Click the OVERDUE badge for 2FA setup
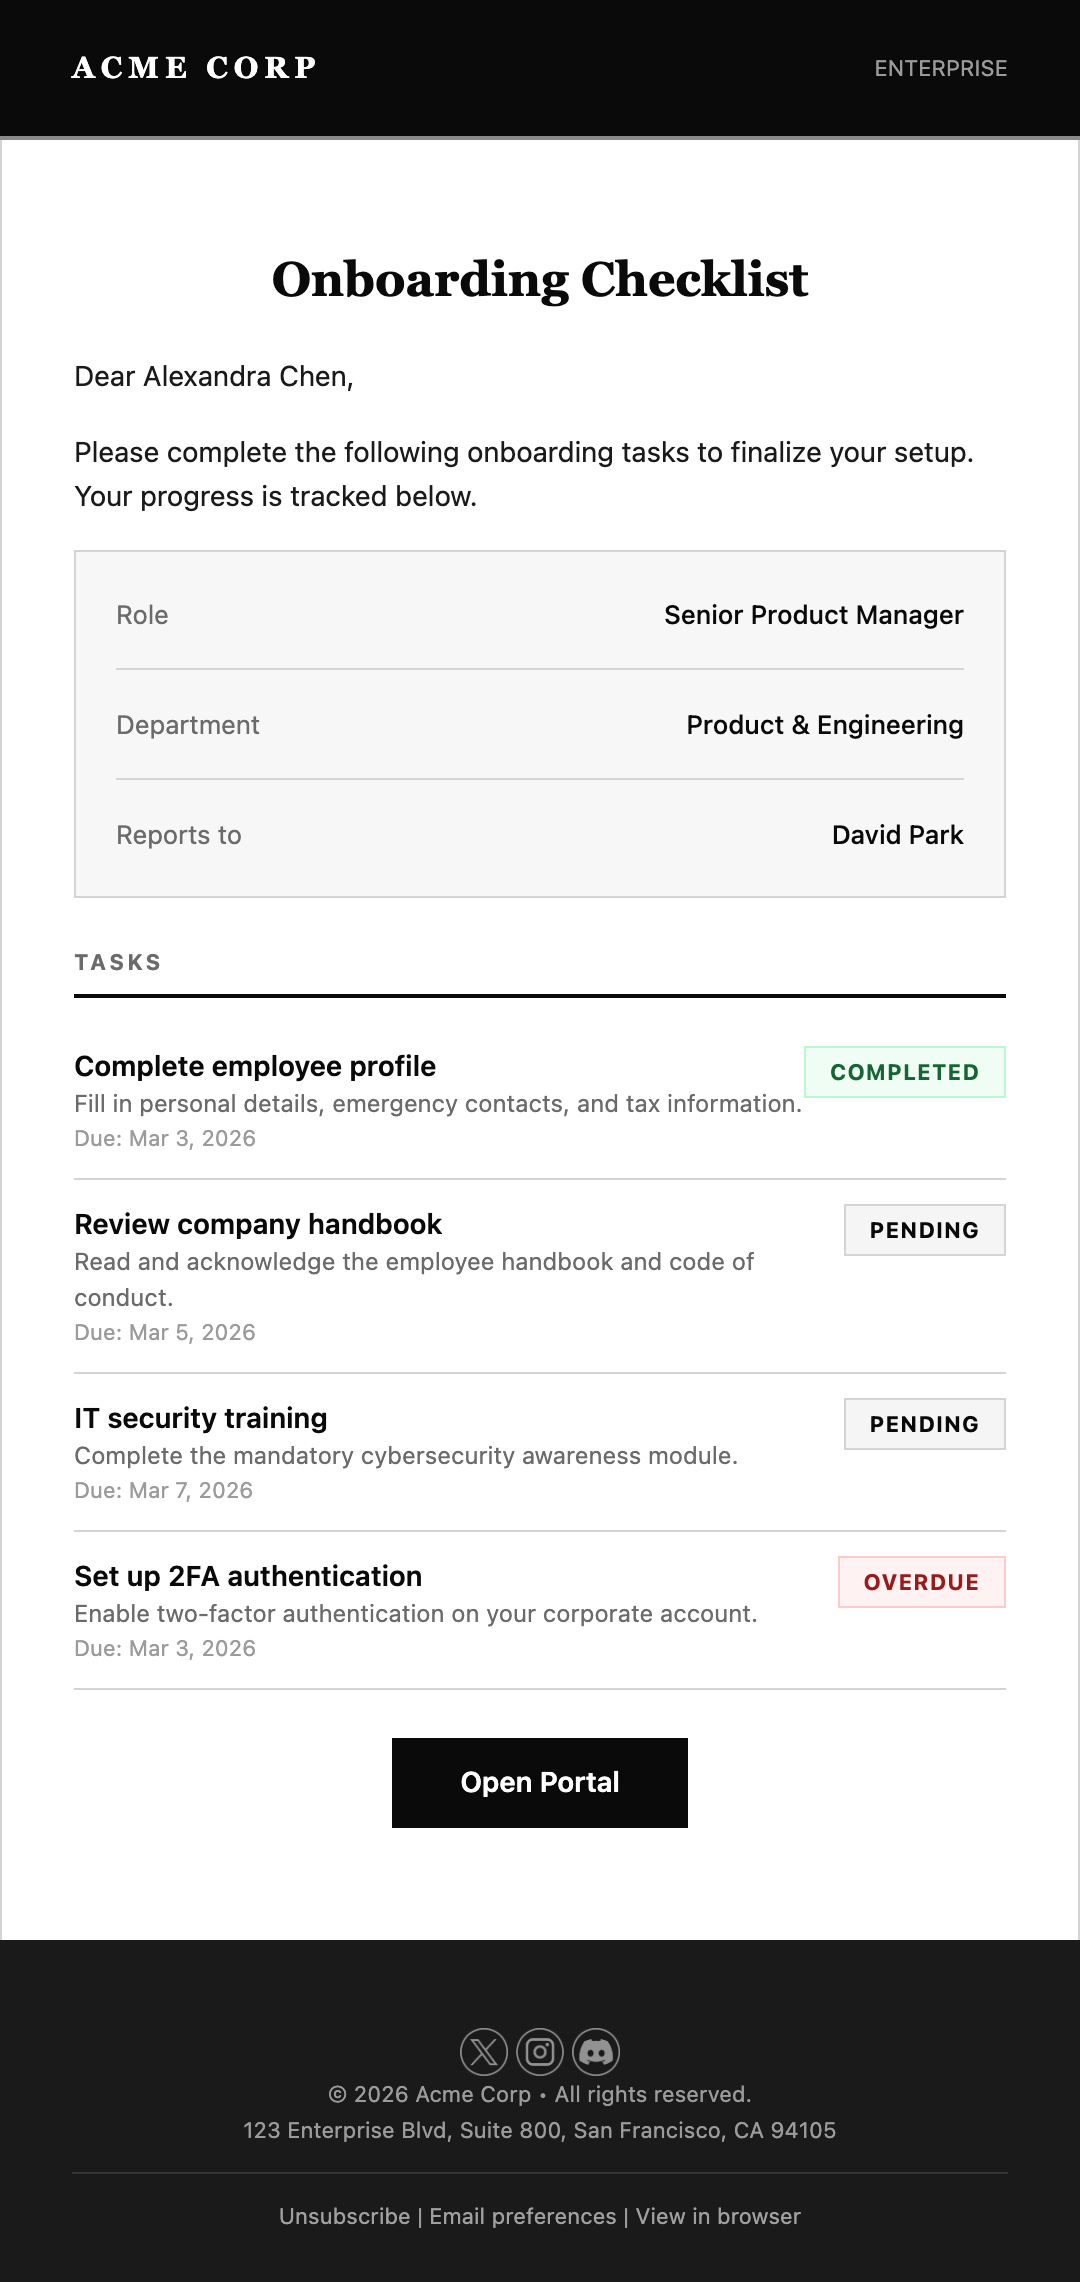This screenshot has width=1080, height=2282. [x=921, y=1582]
